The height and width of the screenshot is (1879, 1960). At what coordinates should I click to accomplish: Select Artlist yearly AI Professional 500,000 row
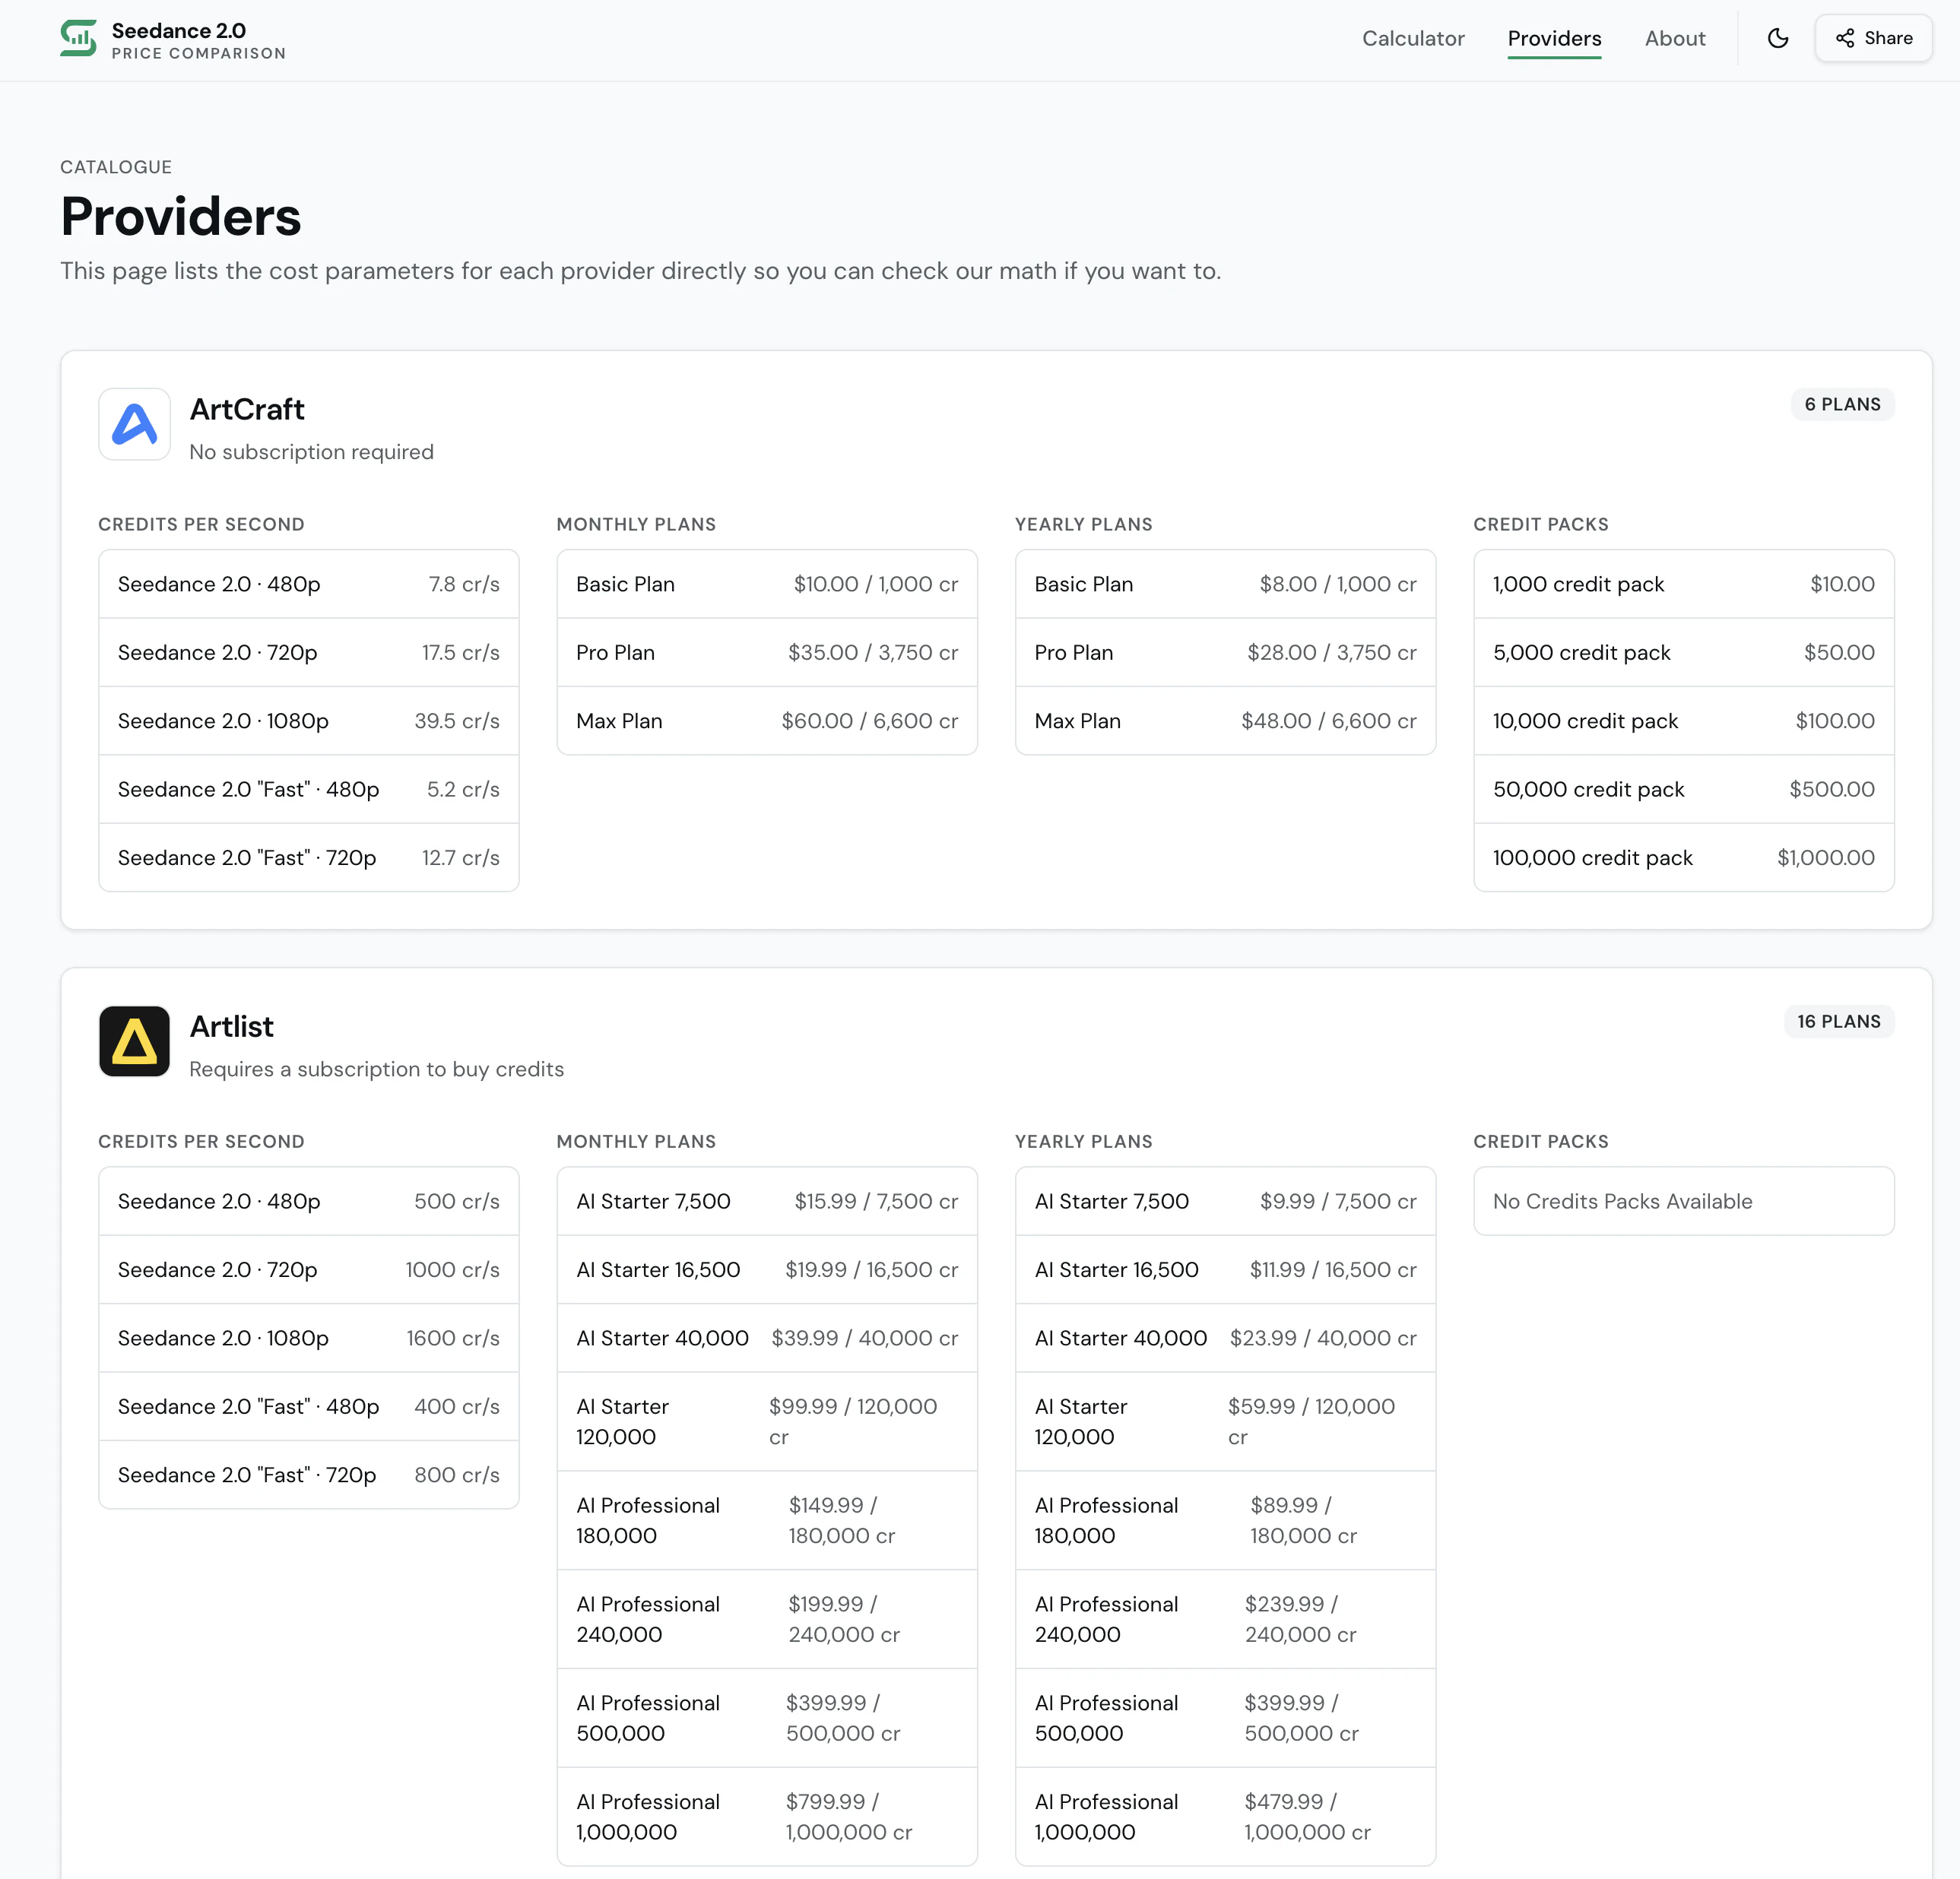pos(1224,1717)
